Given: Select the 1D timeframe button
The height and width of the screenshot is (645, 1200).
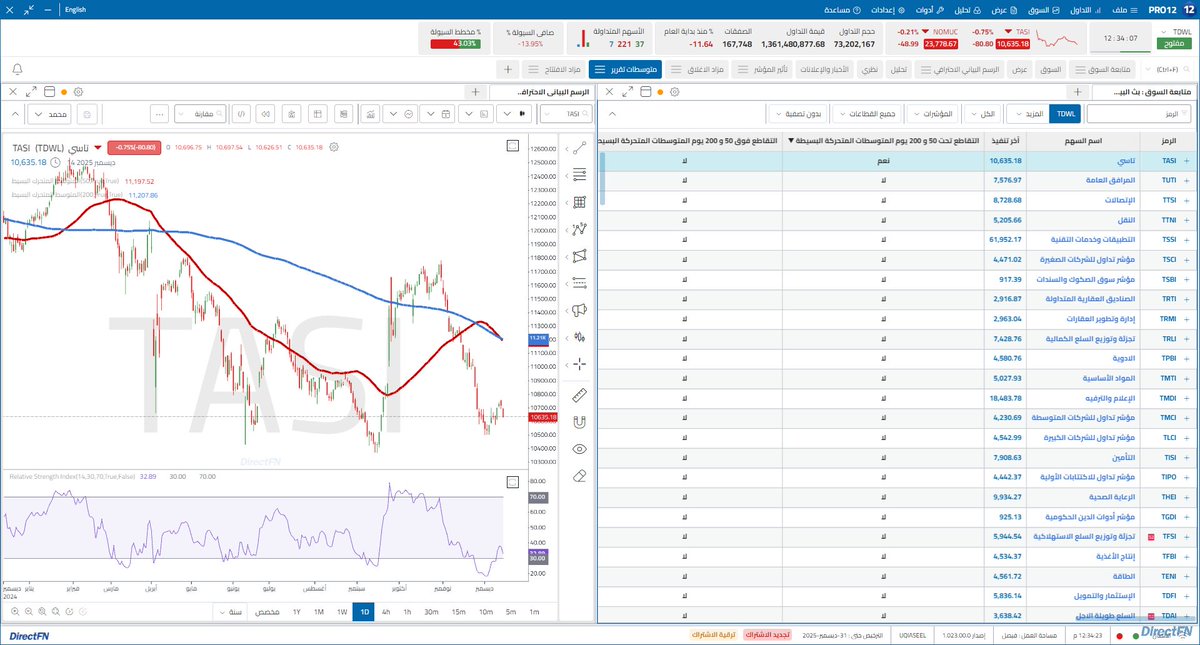Looking at the screenshot, I should (363, 611).
